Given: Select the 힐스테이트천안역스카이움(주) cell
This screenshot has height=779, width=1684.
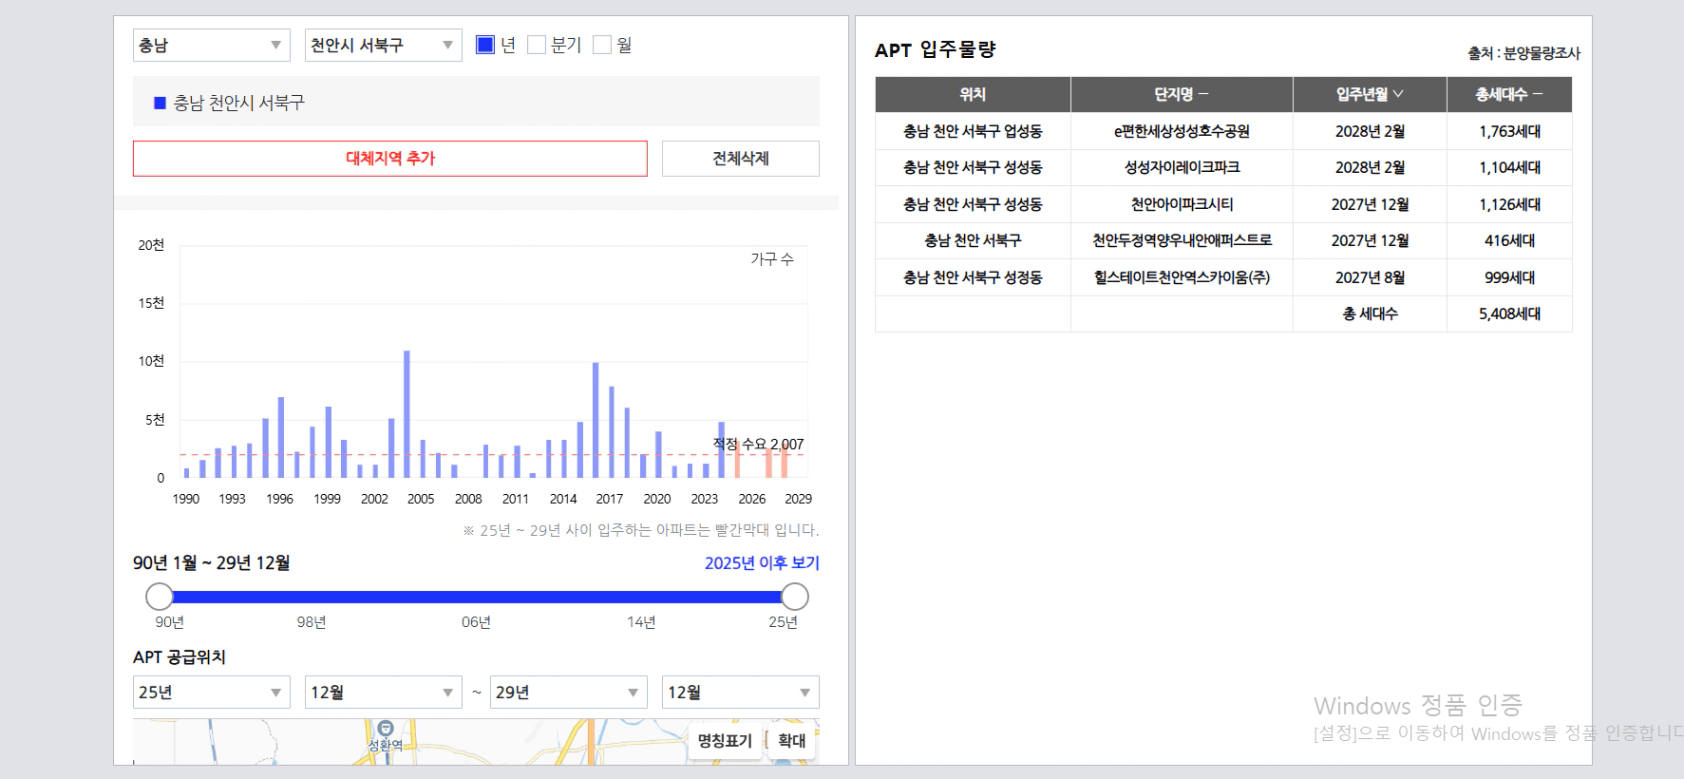Looking at the screenshot, I should pyautogui.click(x=1181, y=277).
